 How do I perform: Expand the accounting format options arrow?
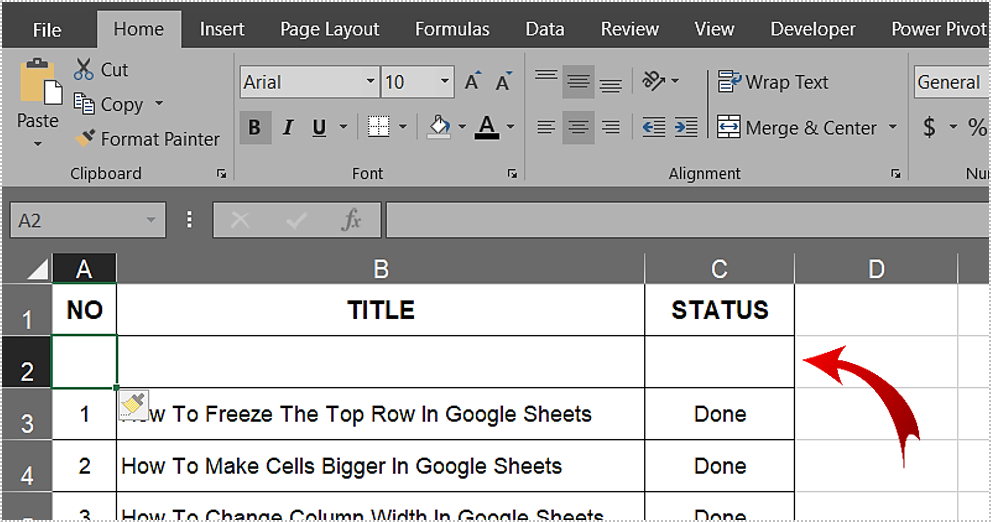(x=953, y=127)
